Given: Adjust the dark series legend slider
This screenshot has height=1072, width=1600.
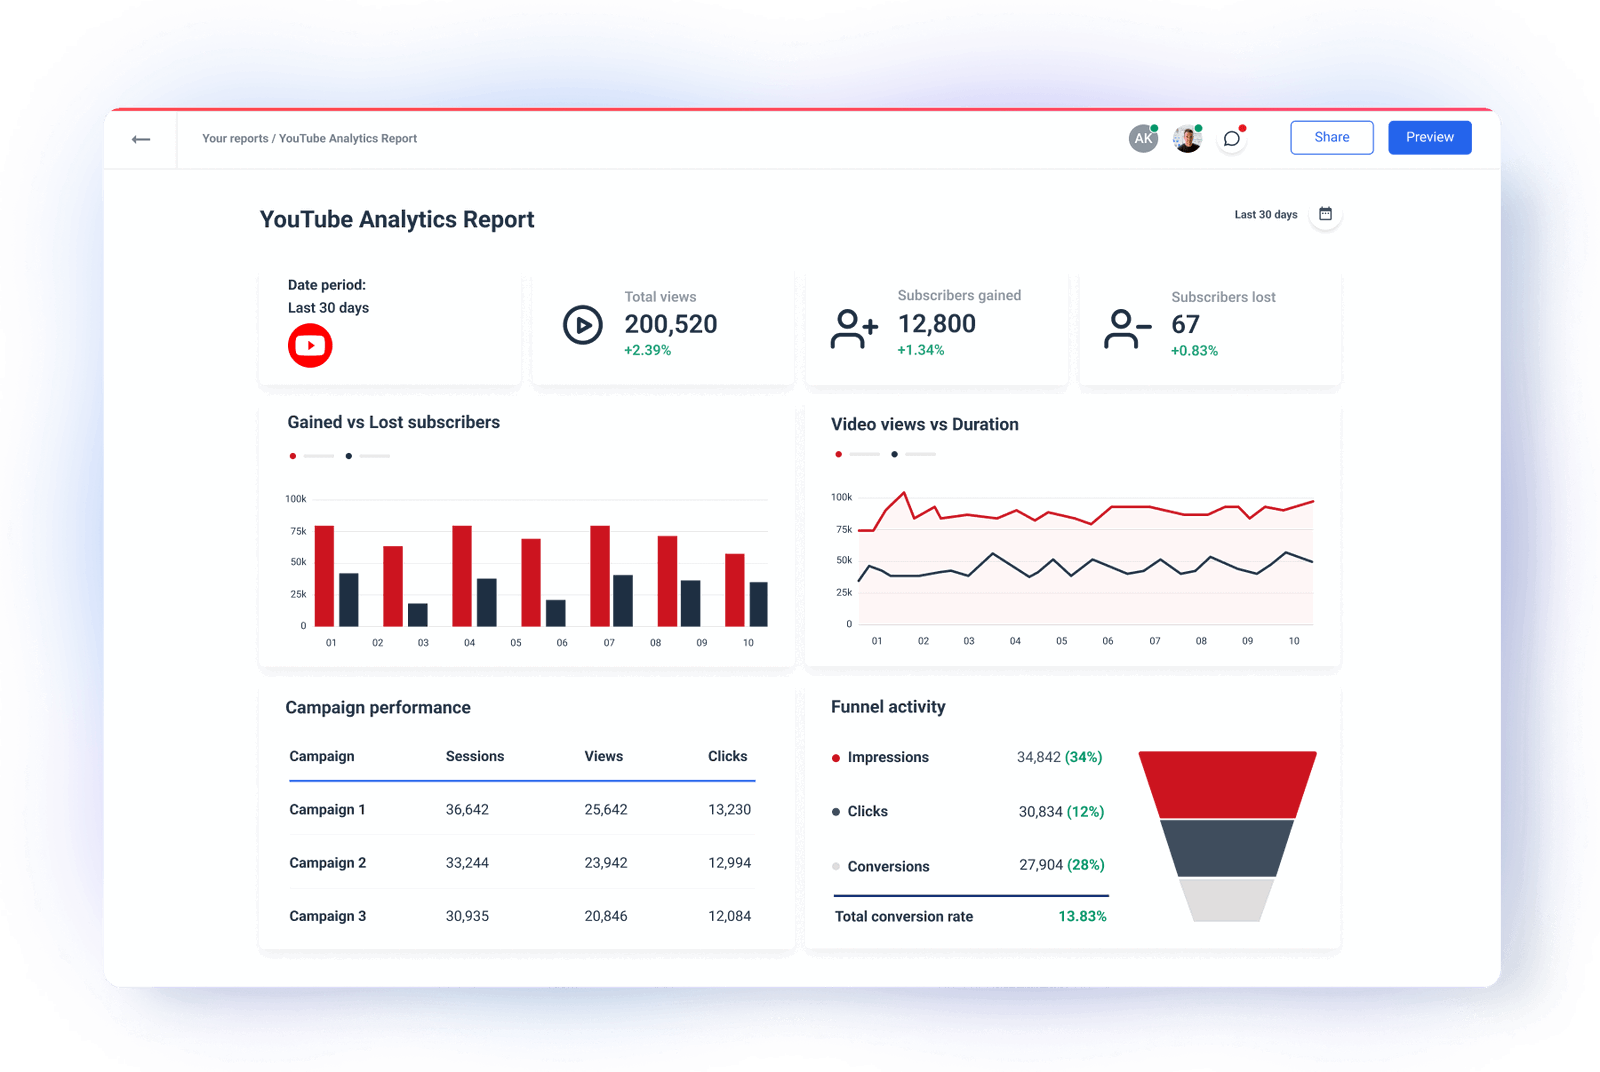Looking at the screenshot, I should coord(373,455).
